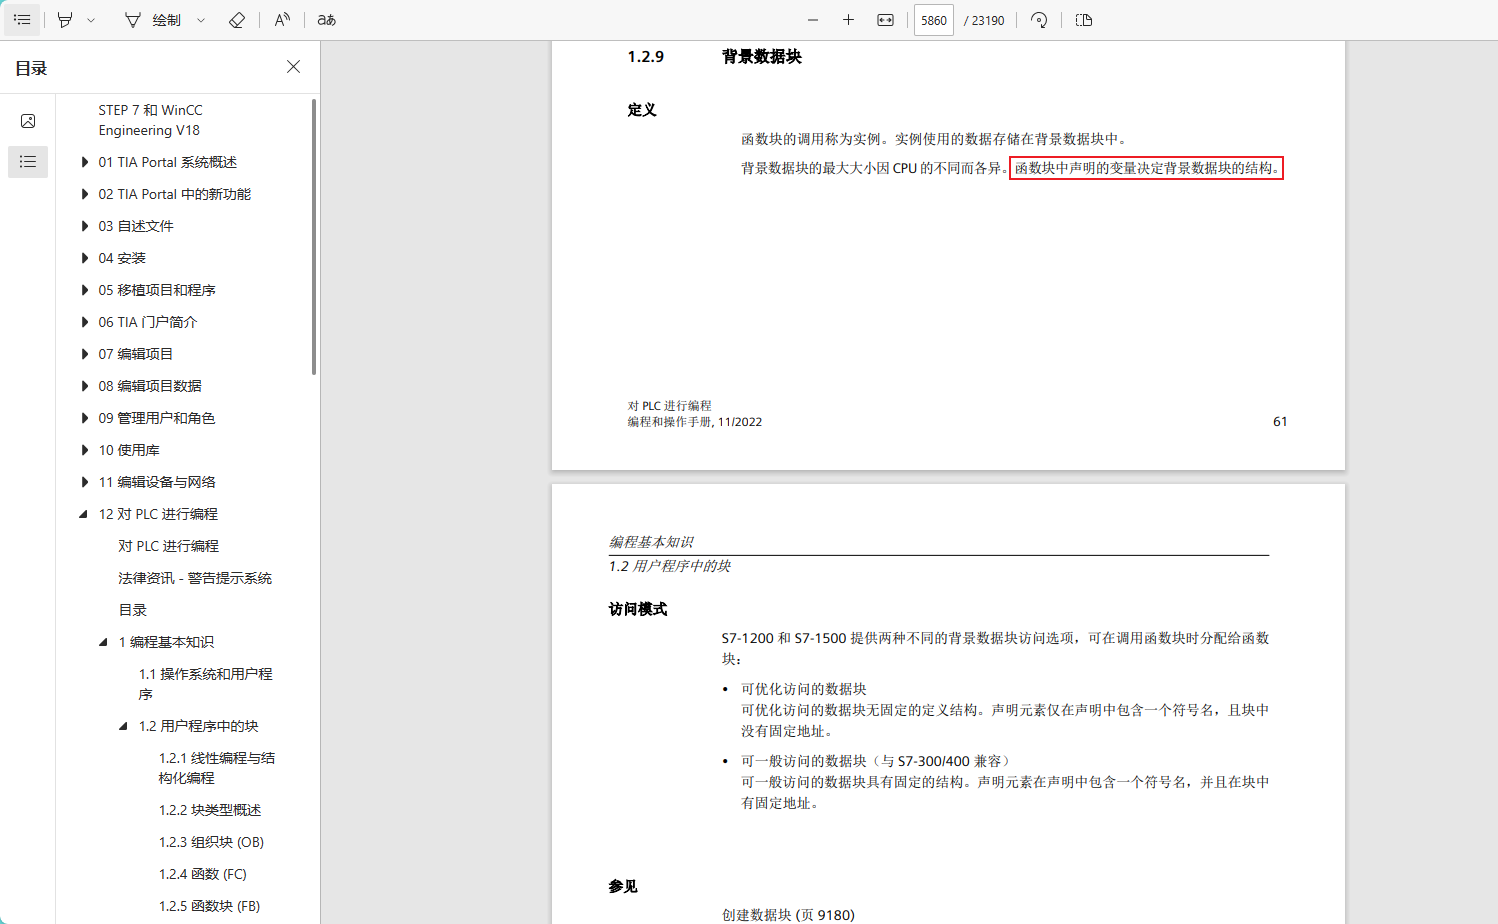Zoom in with the plus button
1498x924 pixels.
click(x=848, y=20)
